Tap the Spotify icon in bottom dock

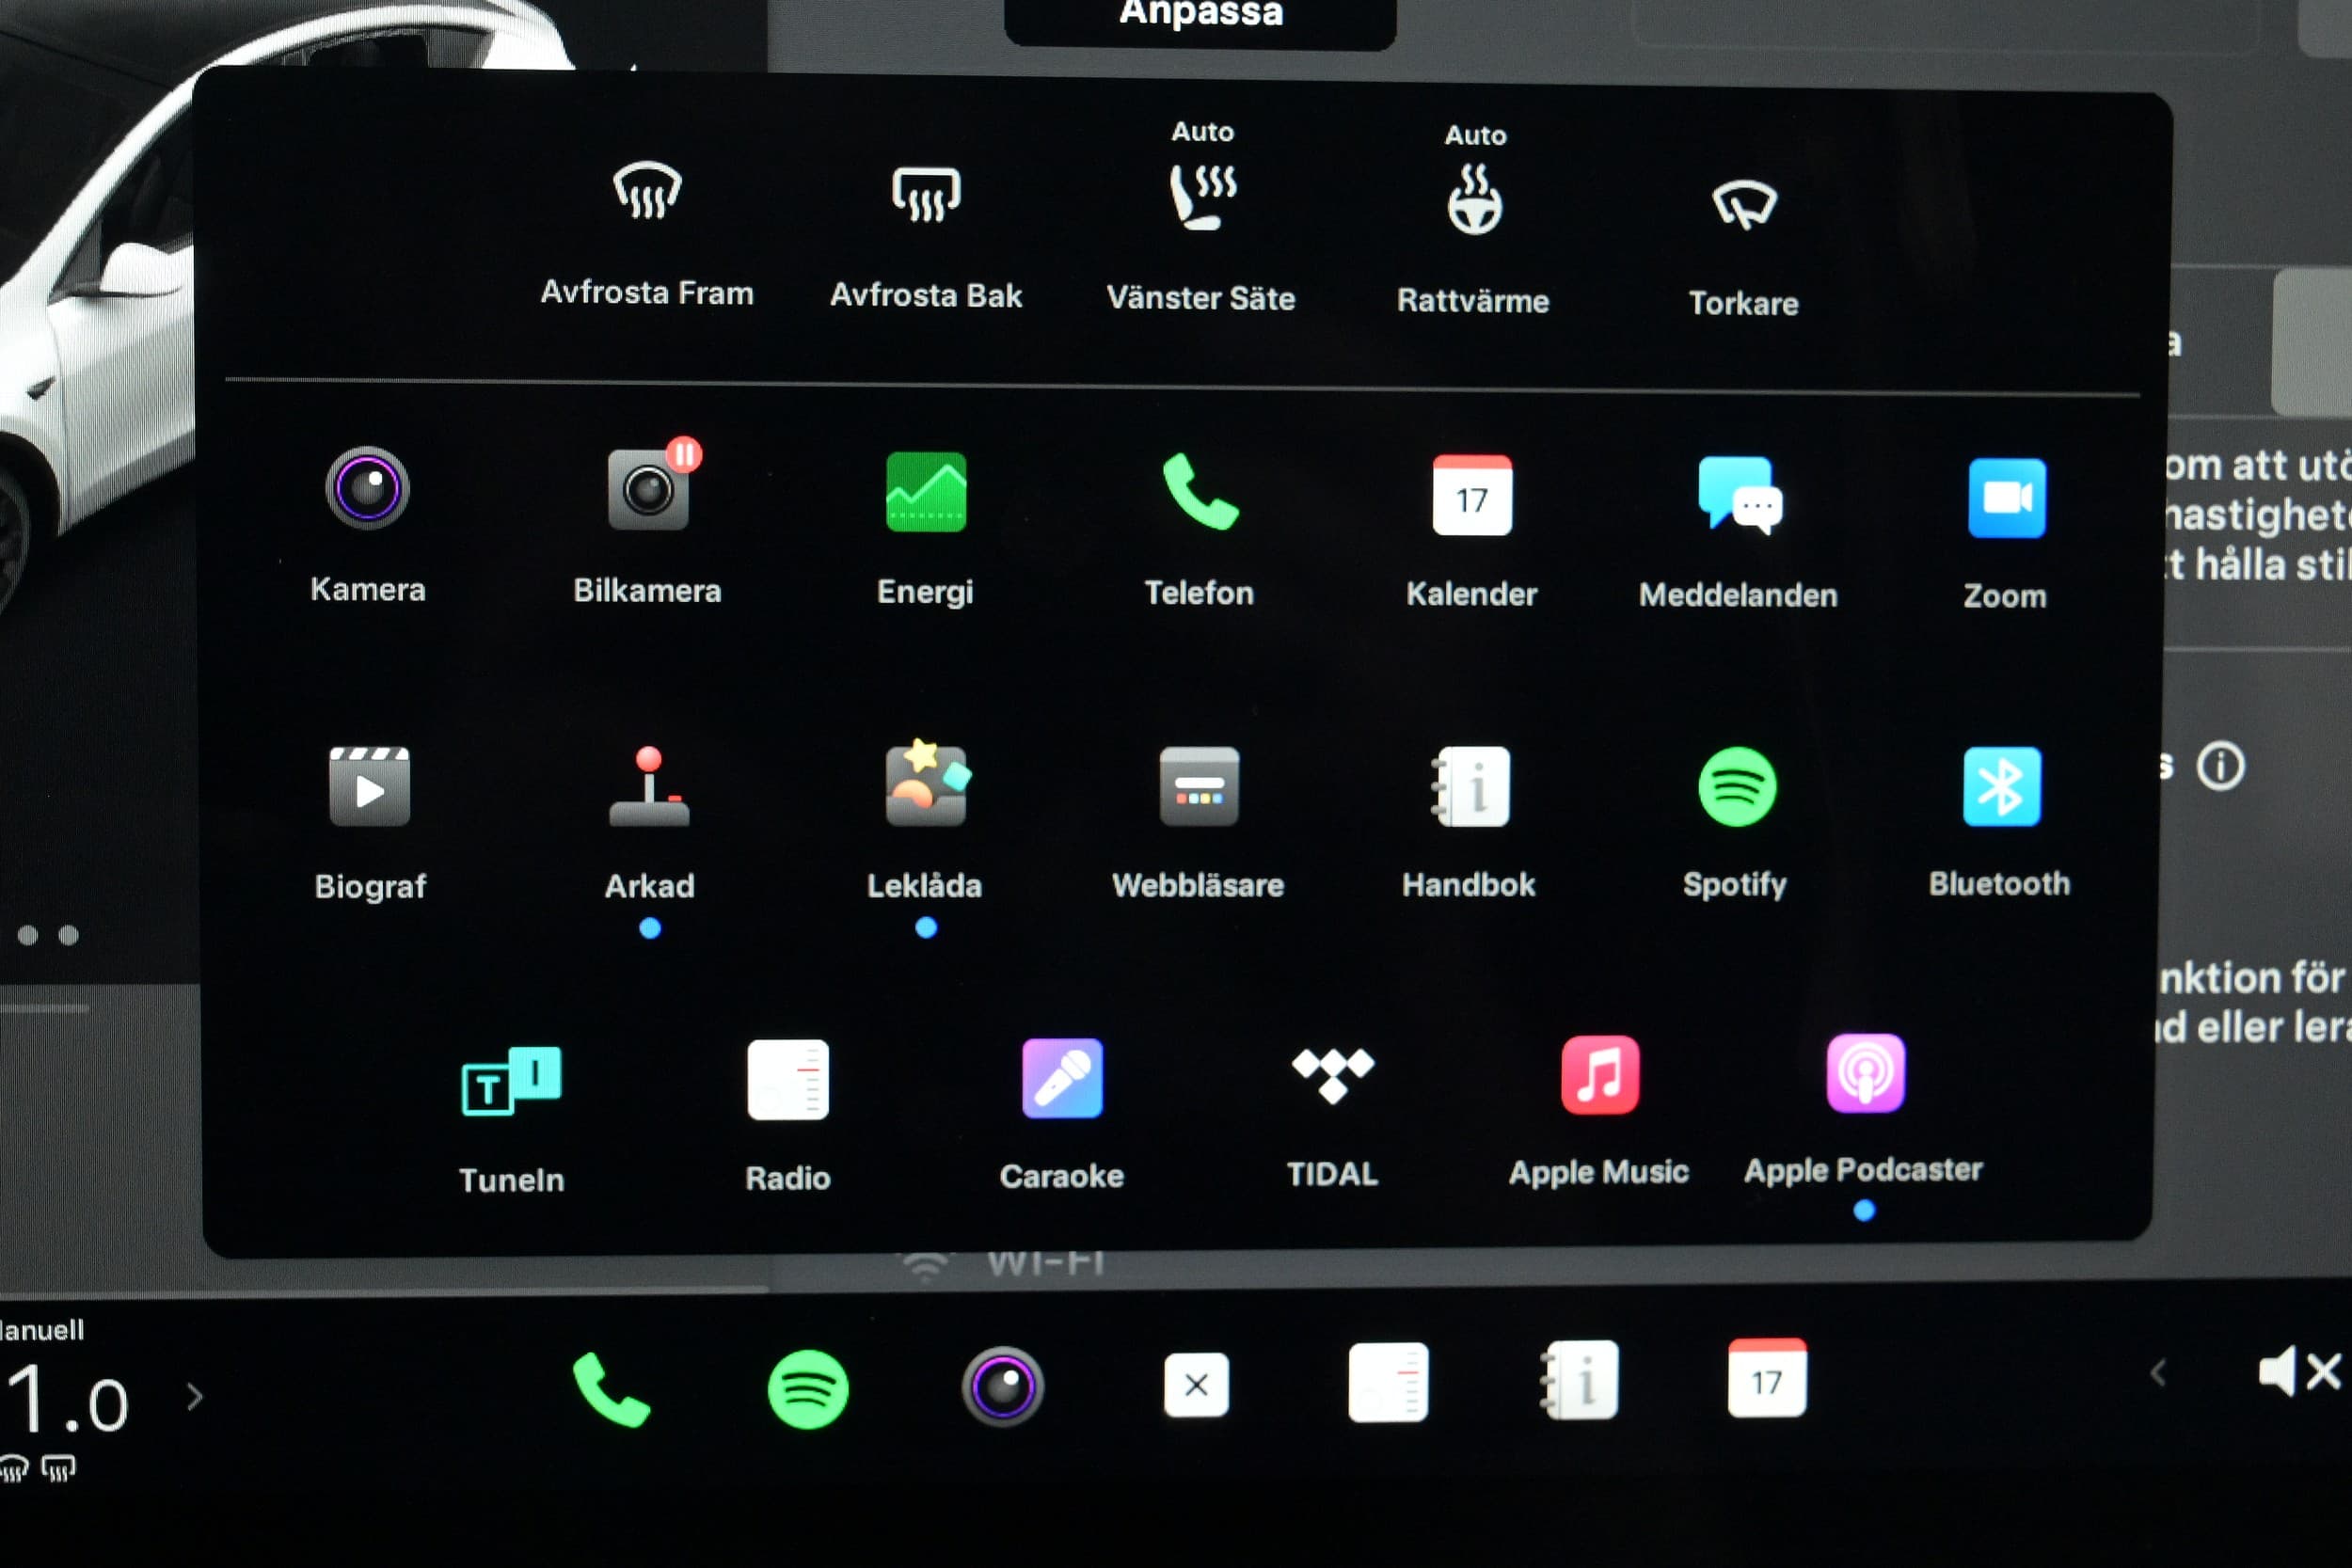click(808, 1389)
